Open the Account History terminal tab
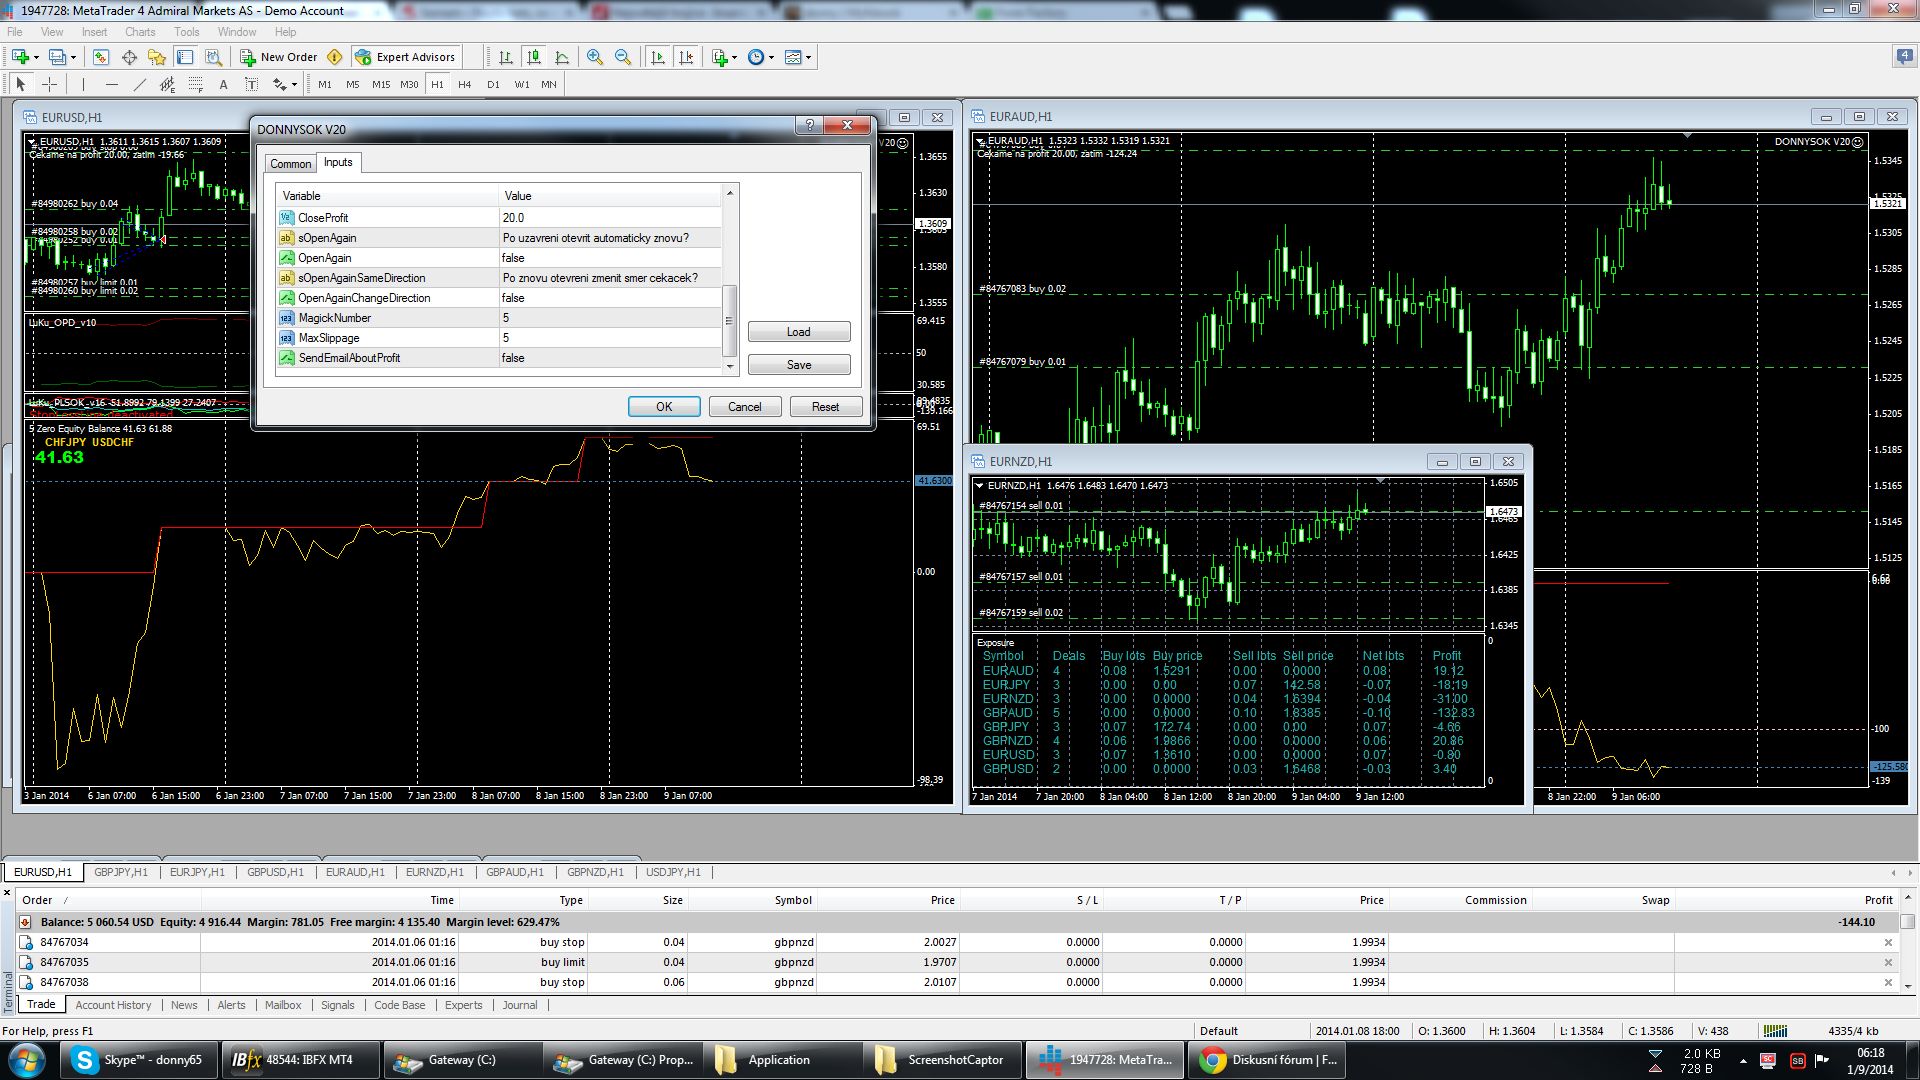Screen dimensions: 1920x1080 (113, 1005)
